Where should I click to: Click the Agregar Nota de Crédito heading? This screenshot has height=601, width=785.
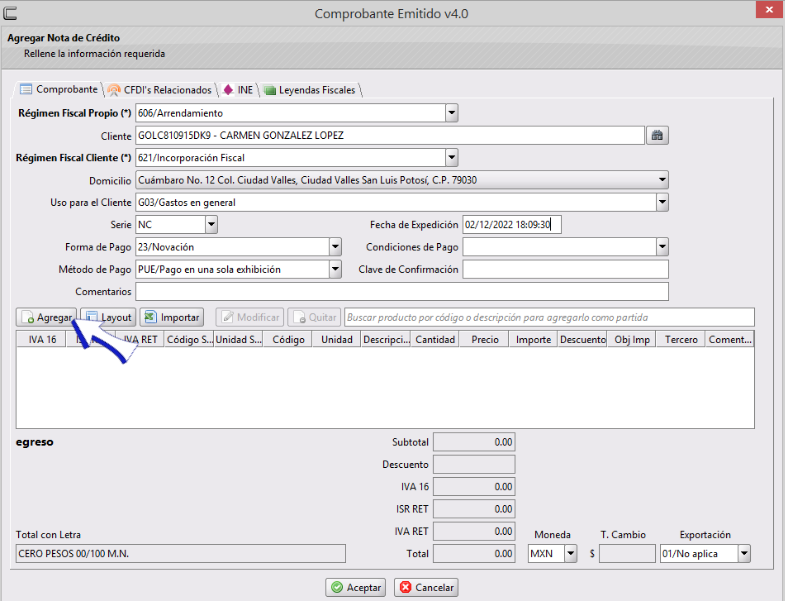coord(64,38)
